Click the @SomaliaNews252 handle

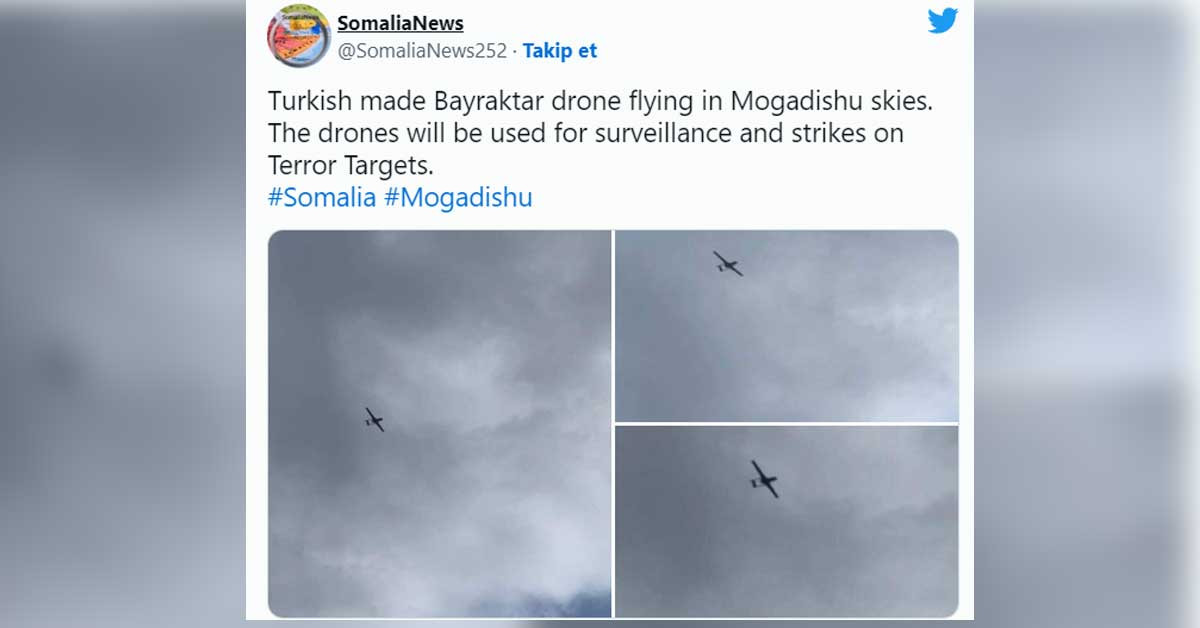(x=422, y=50)
